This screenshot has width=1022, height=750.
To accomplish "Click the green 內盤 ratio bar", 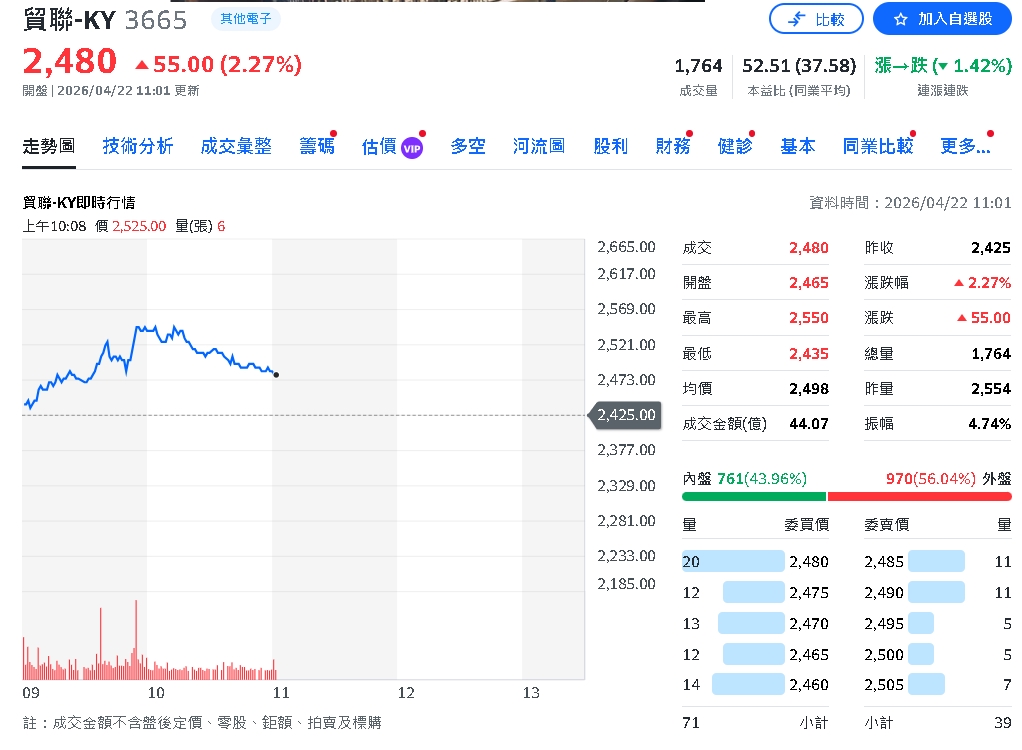I will [x=754, y=496].
